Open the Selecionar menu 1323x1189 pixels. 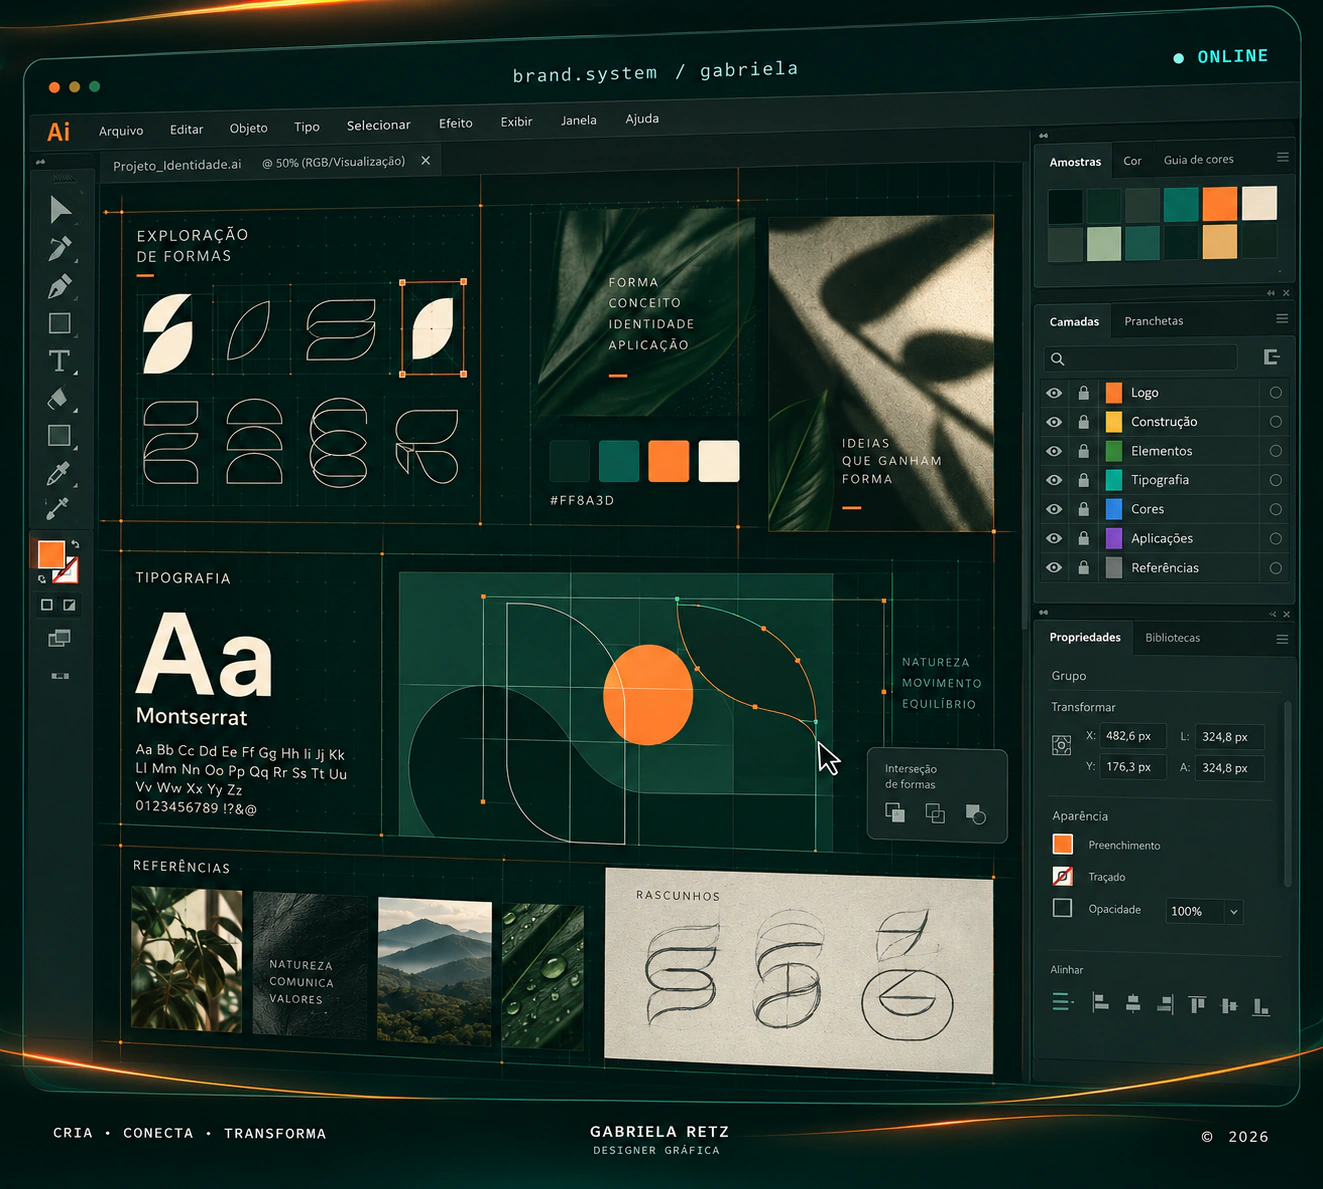(x=379, y=125)
